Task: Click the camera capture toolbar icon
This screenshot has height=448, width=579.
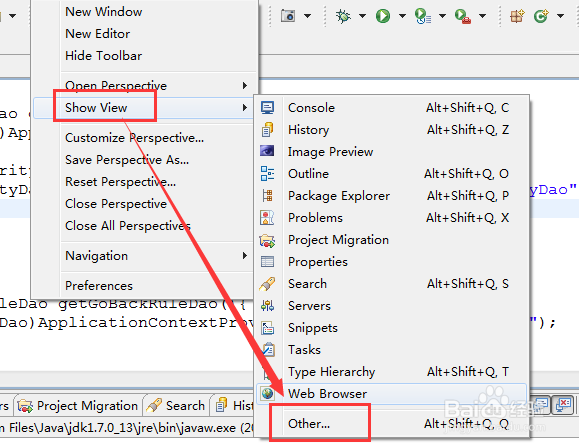Action: [288, 16]
